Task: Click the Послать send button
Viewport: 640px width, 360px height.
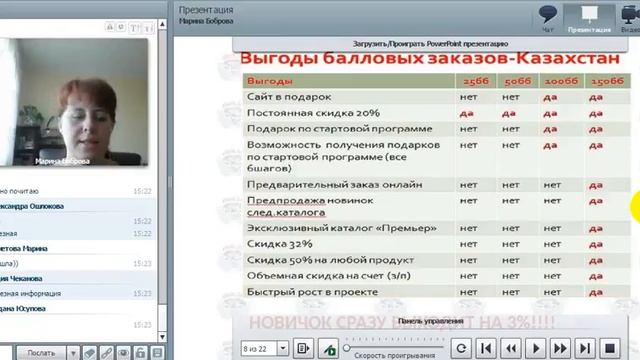Action: 41,353
